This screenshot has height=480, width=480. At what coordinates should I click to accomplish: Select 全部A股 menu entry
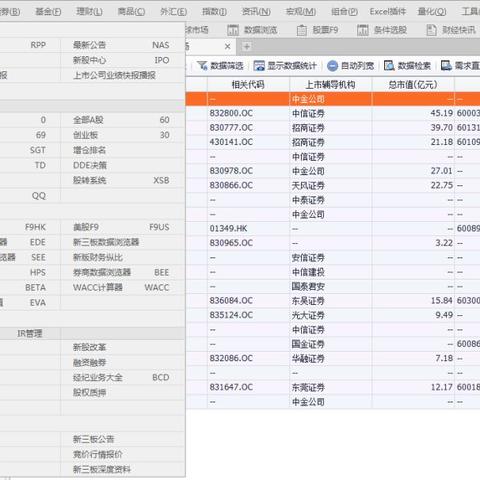coord(123,120)
